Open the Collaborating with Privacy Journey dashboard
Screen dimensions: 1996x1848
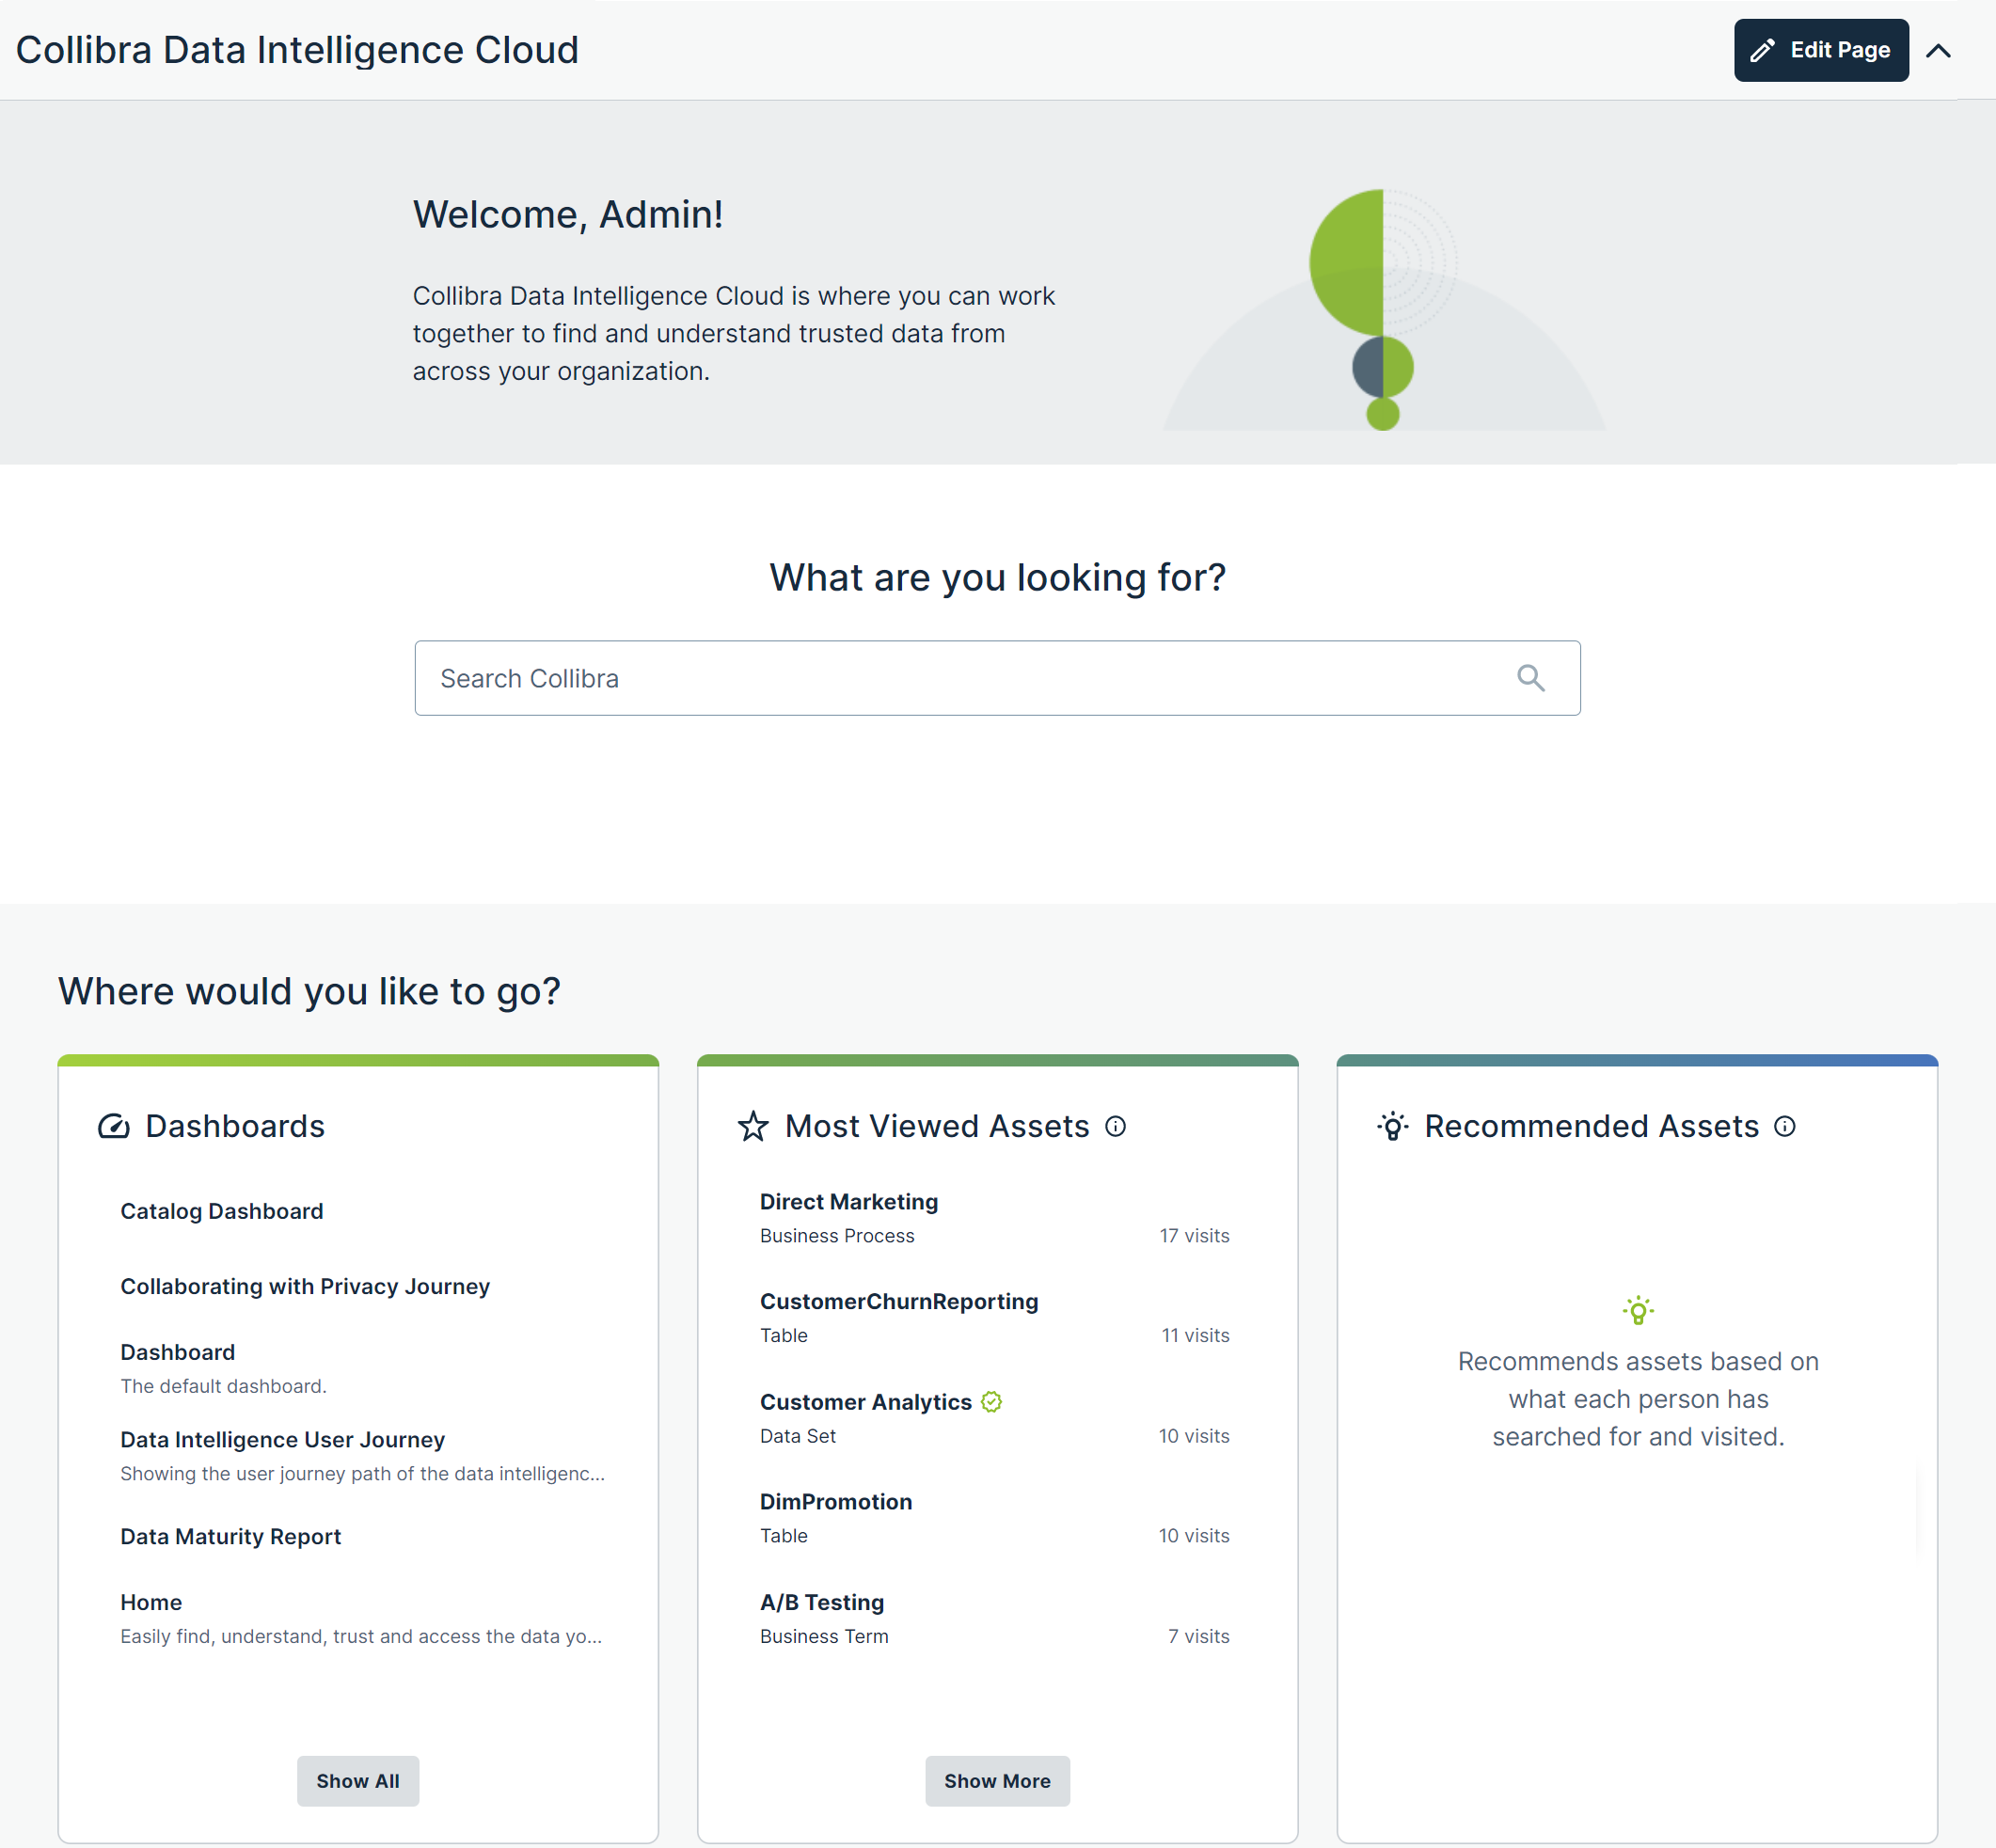click(x=305, y=1286)
